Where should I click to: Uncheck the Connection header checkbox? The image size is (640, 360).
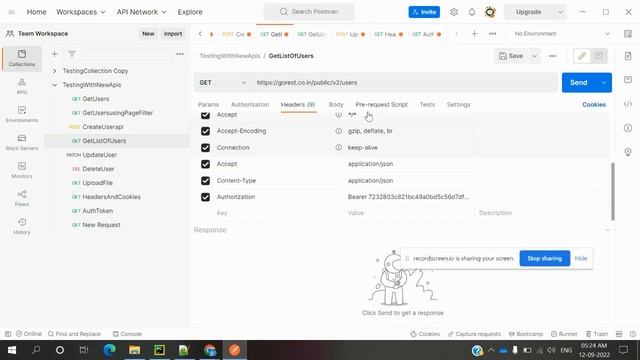coord(205,147)
